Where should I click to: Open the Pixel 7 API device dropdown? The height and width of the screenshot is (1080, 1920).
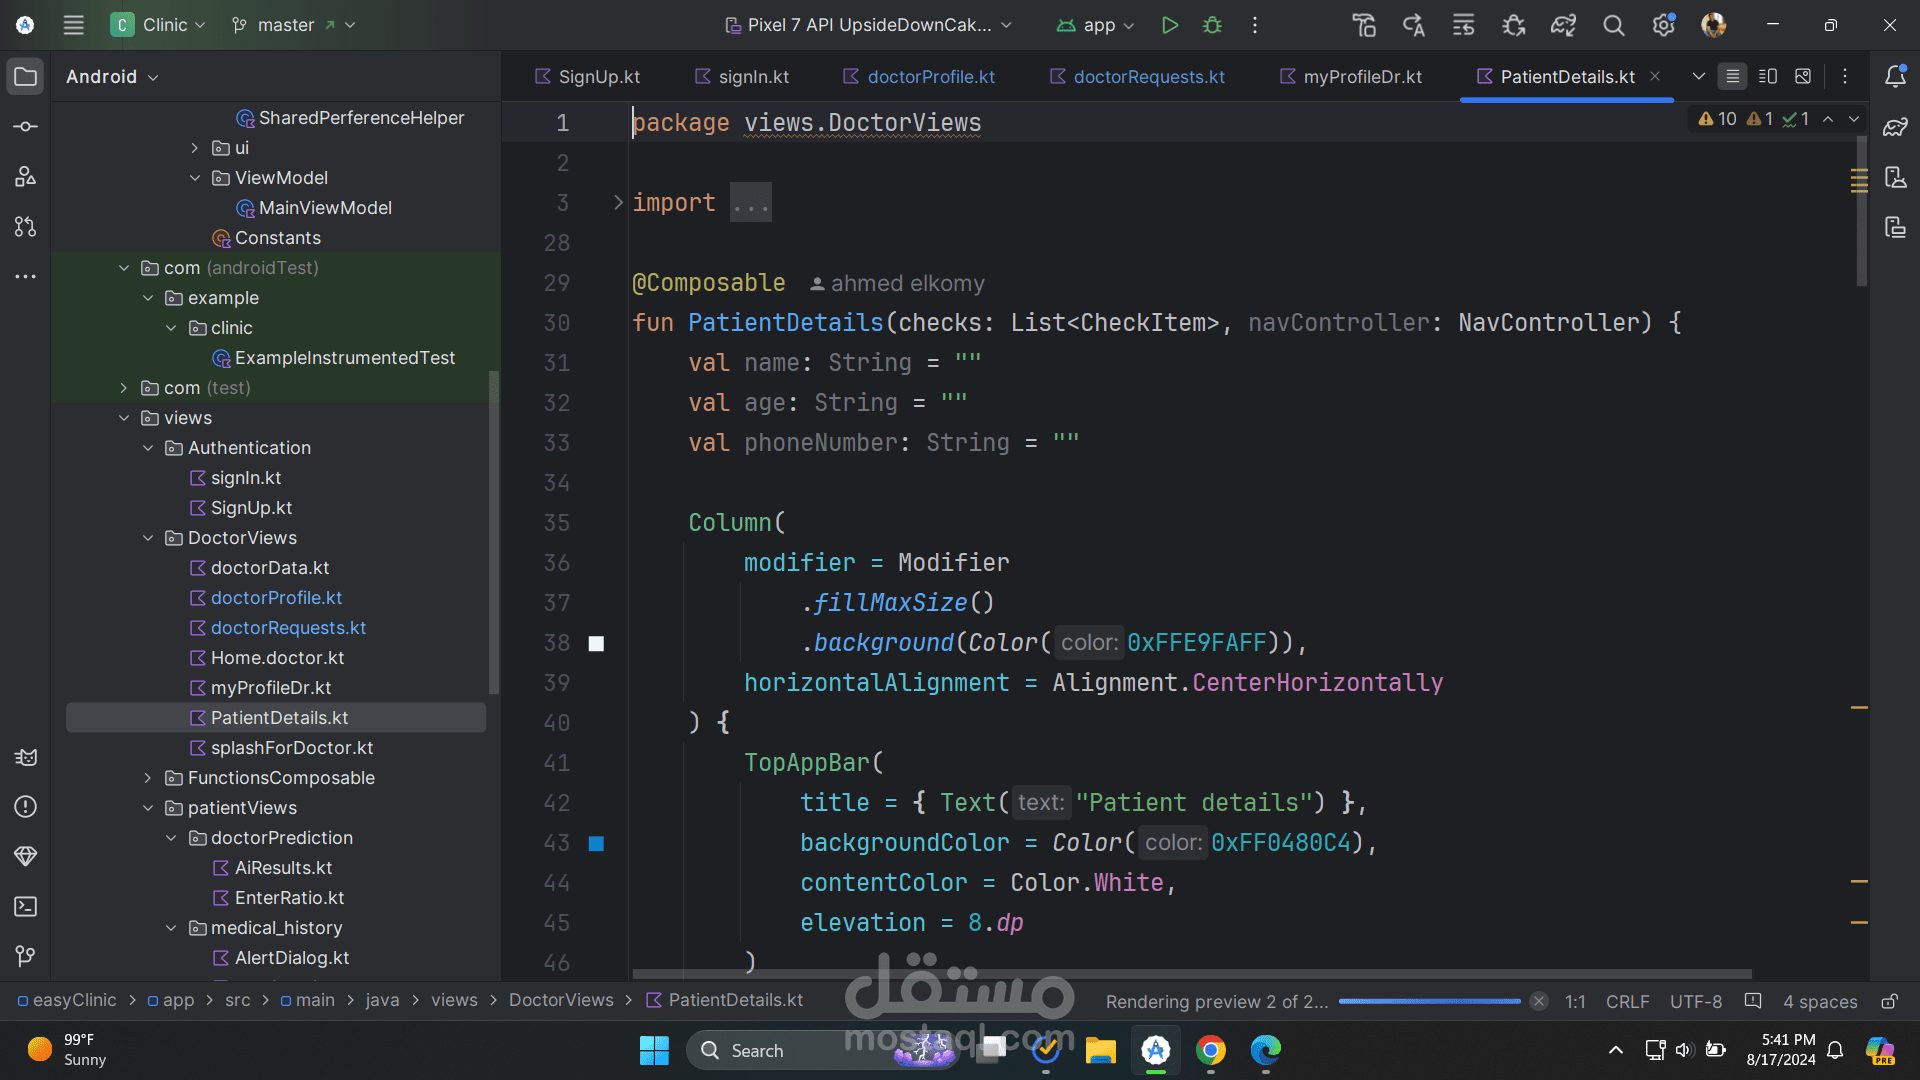point(868,25)
